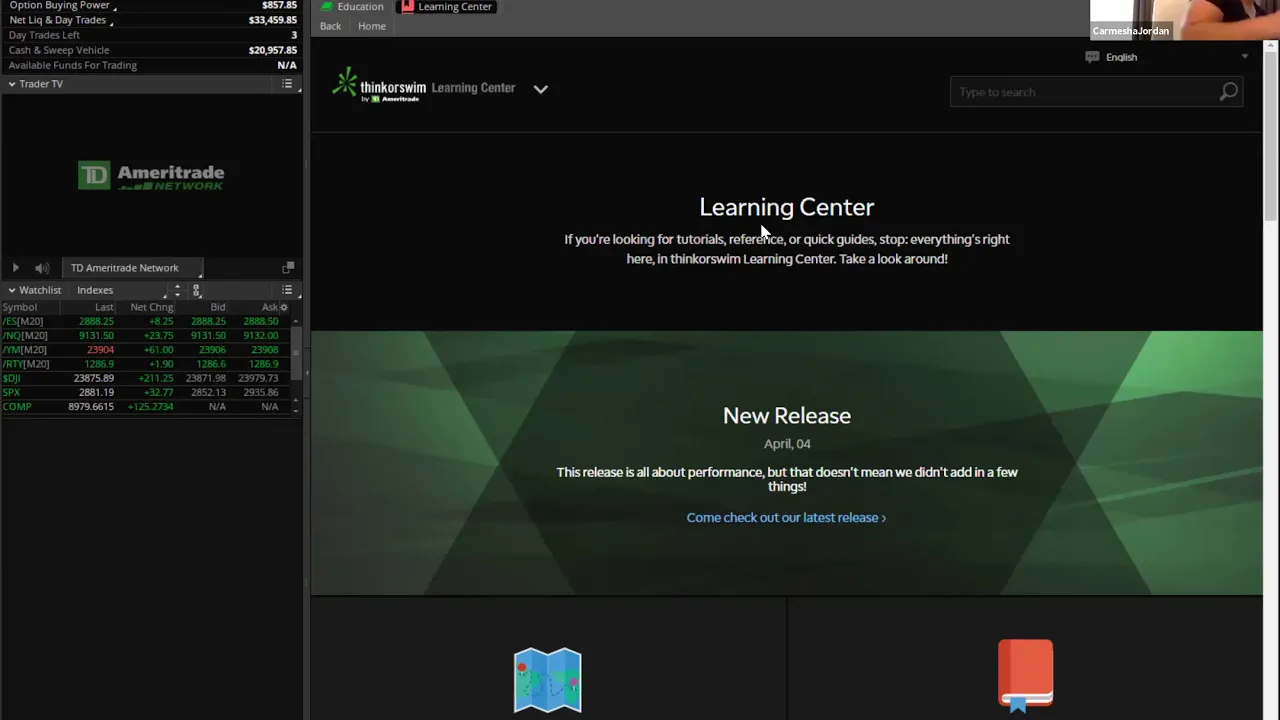
Task: Select the /RTY[M20] watchlist row
Action: pos(147,364)
